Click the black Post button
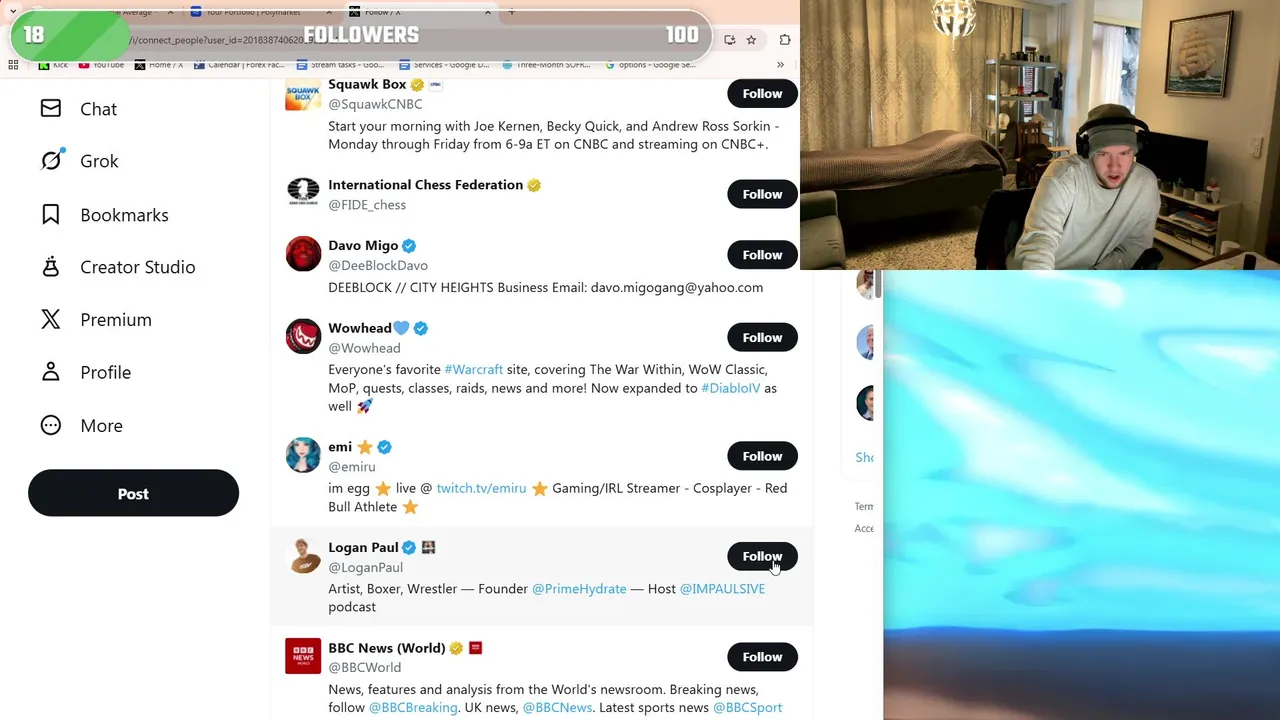Viewport: 1280px width, 720px height. tap(133, 493)
